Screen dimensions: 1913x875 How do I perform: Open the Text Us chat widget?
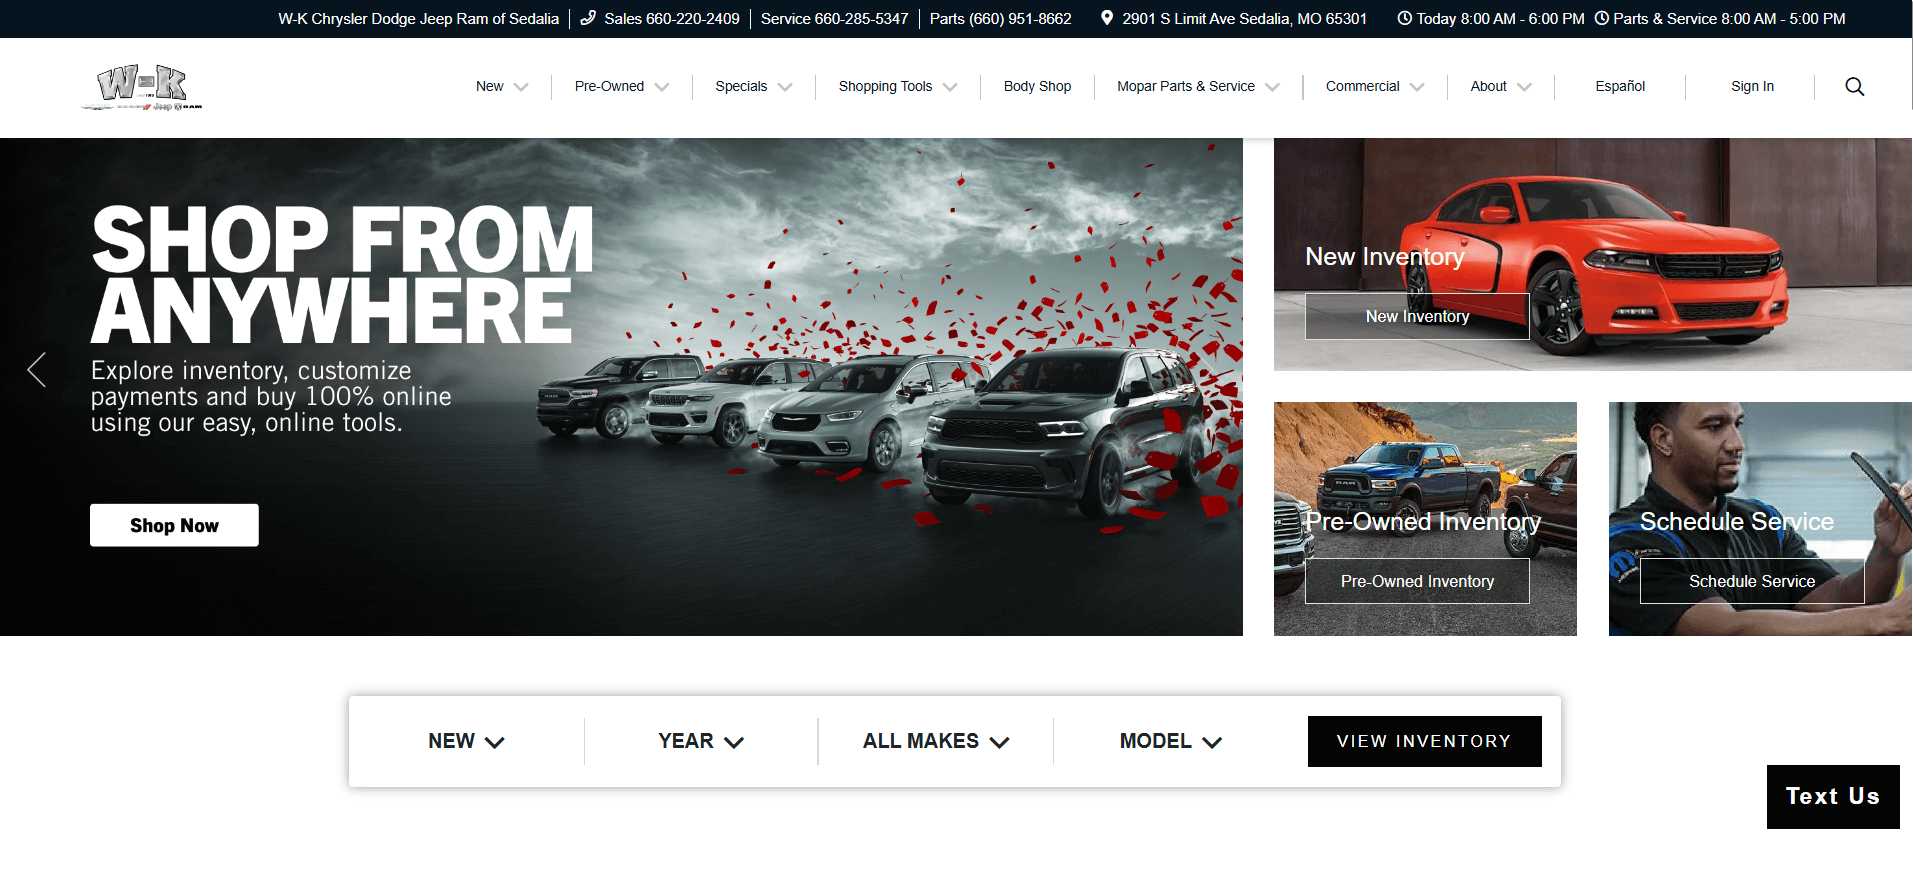click(1832, 796)
